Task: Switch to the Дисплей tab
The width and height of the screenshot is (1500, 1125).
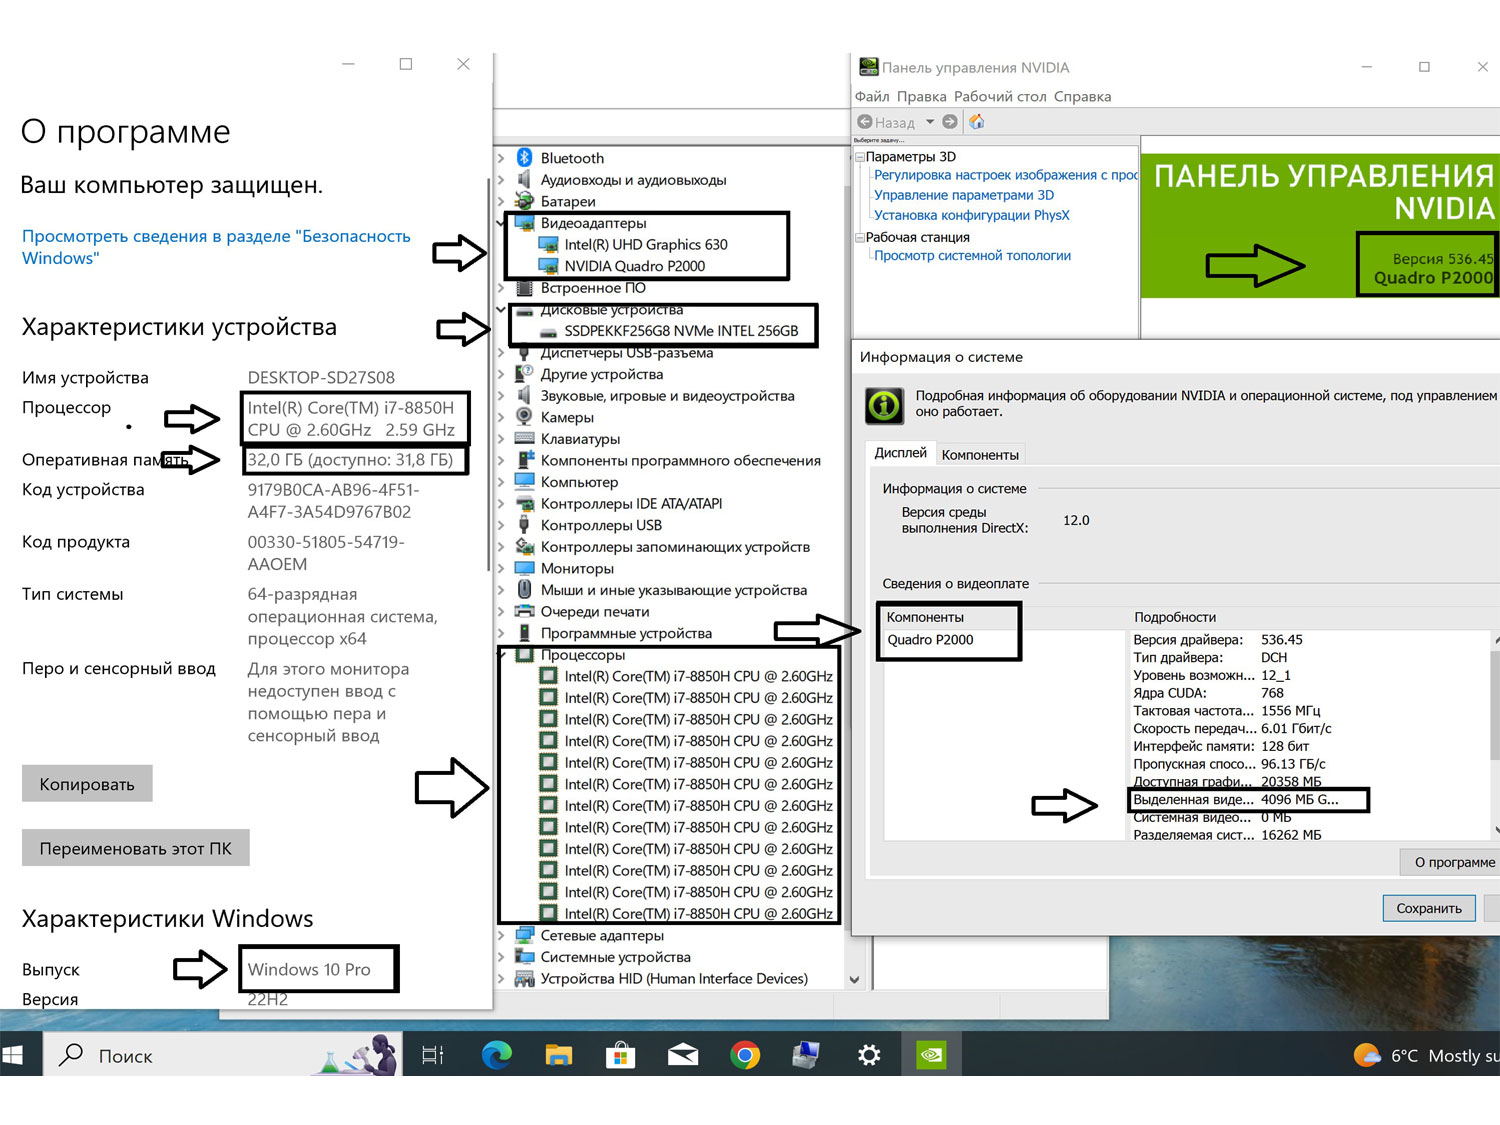Action: [x=901, y=453]
